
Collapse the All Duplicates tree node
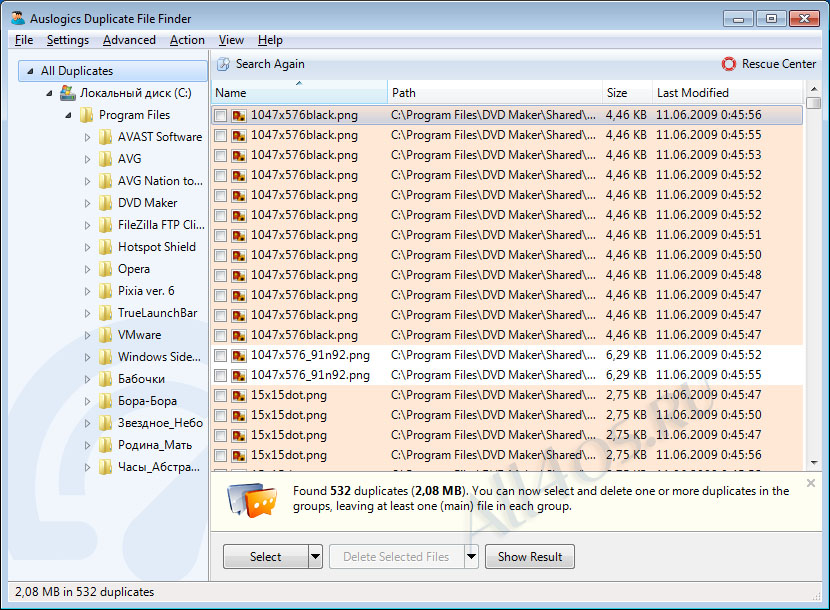[x=30, y=71]
